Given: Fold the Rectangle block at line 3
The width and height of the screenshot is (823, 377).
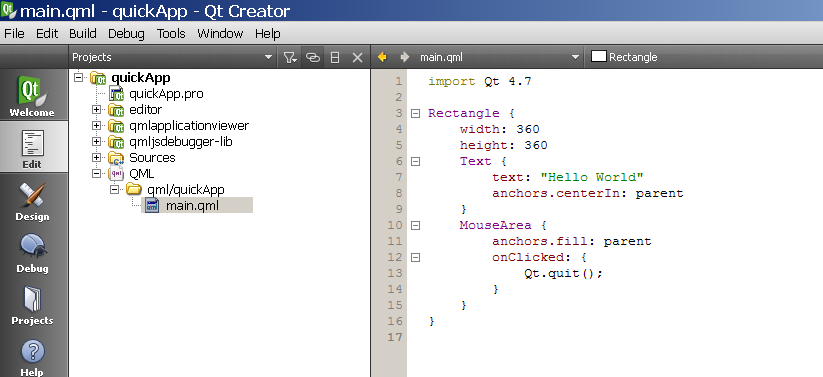Looking at the screenshot, I should [x=415, y=113].
